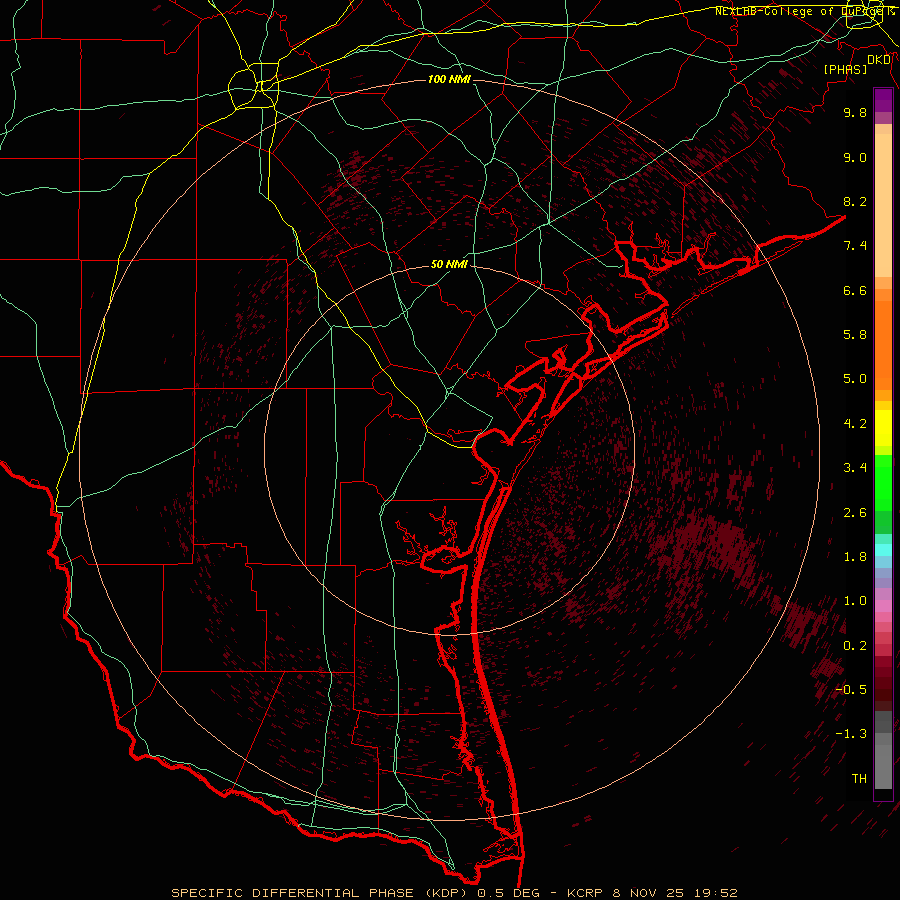
Task: Click the 2.6 legend value
Action: [855, 513]
